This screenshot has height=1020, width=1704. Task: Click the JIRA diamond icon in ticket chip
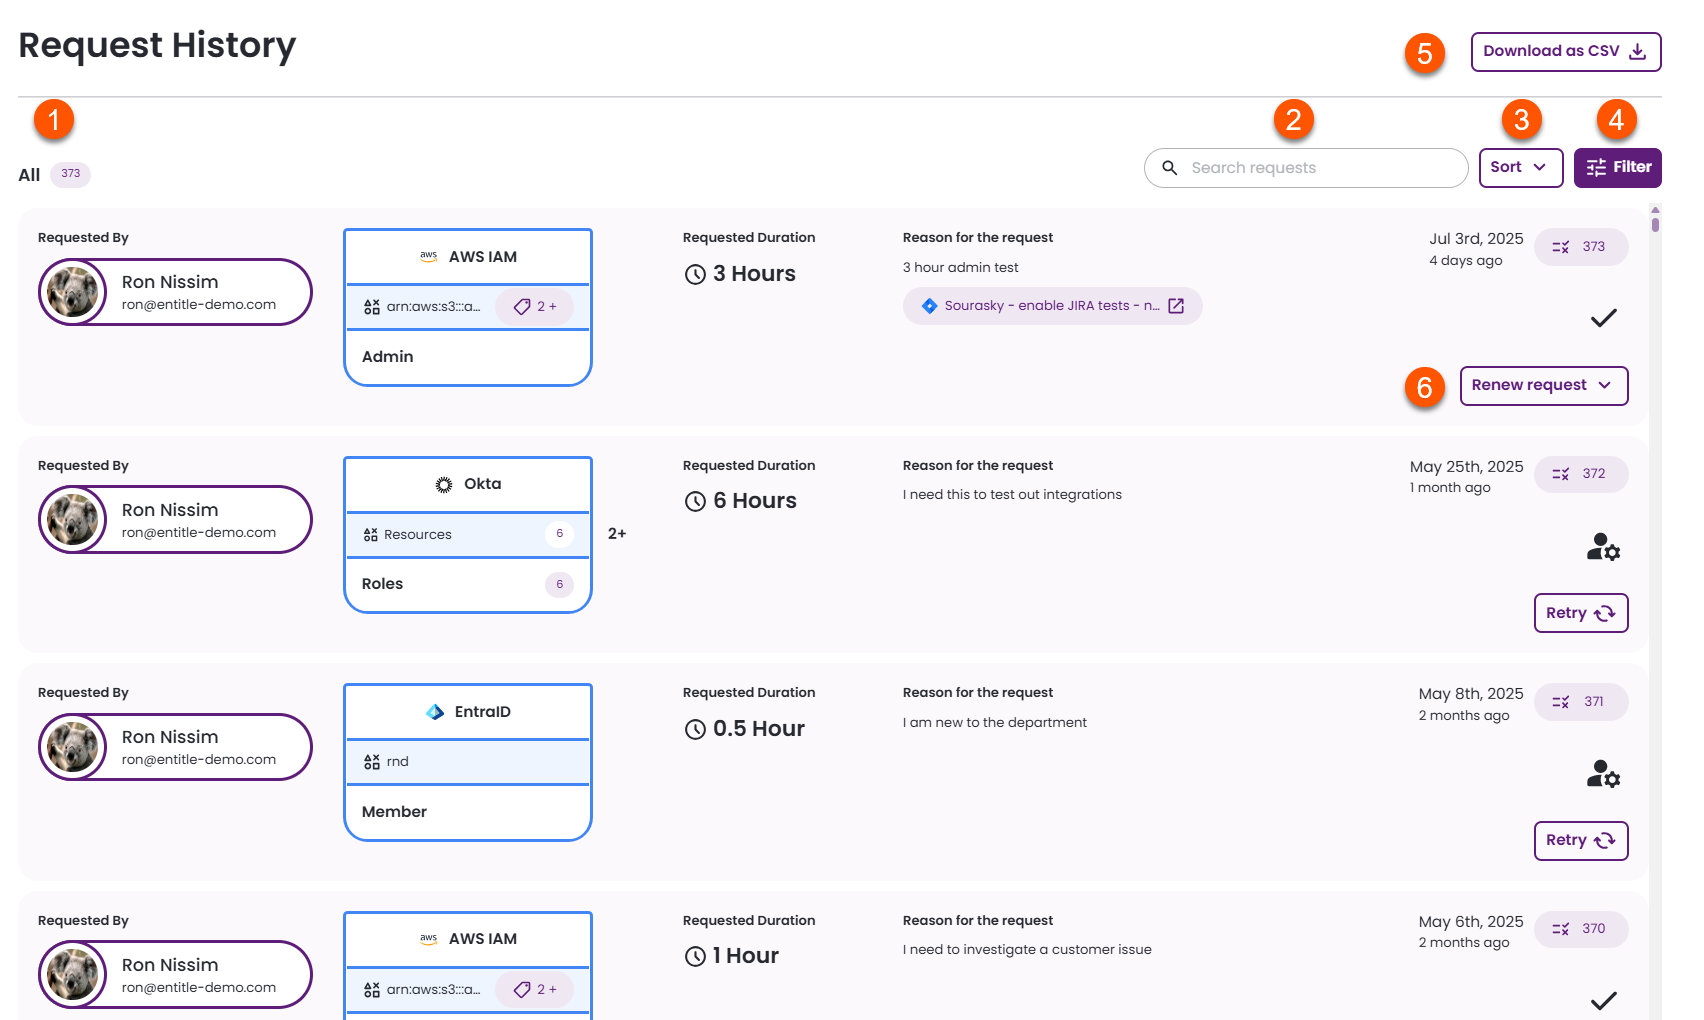[x=929, y=306]
